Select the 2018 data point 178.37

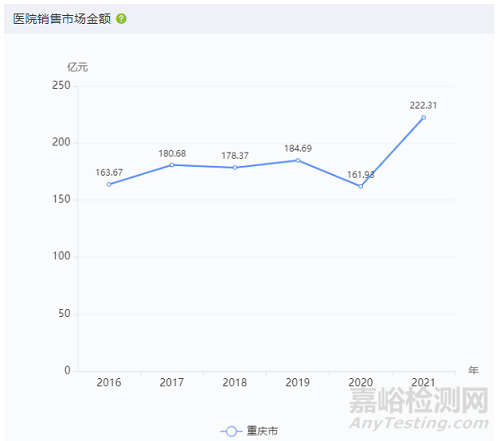click(x=235, y=168)
